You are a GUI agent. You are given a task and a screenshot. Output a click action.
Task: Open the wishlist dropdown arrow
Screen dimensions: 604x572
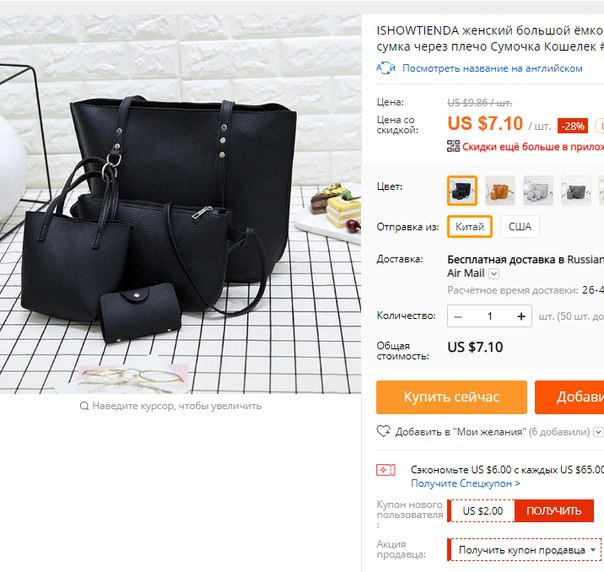598,432
